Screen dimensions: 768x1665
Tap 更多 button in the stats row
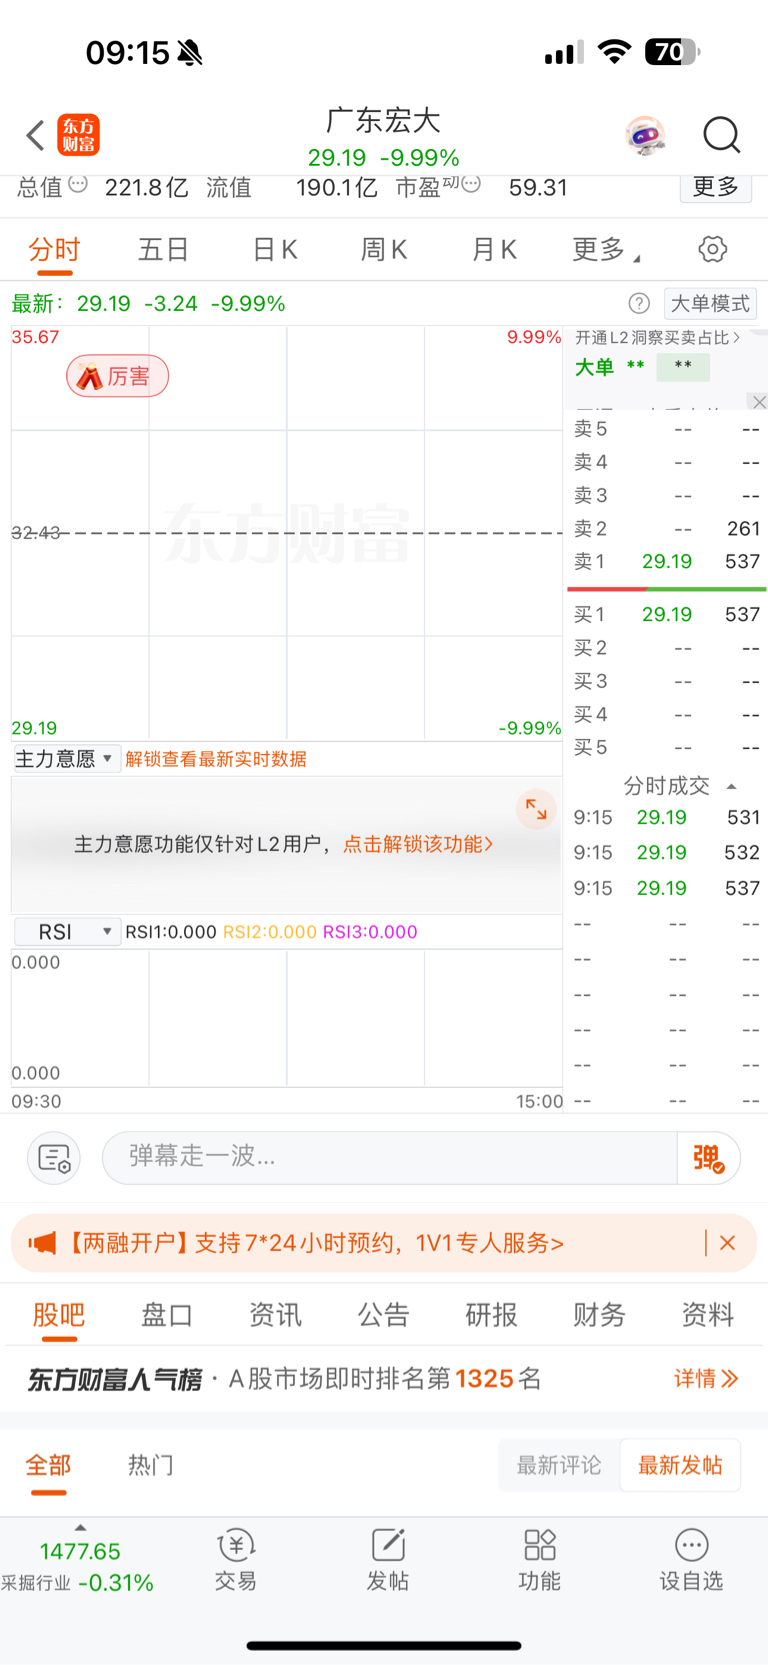[x=716, y=187]
